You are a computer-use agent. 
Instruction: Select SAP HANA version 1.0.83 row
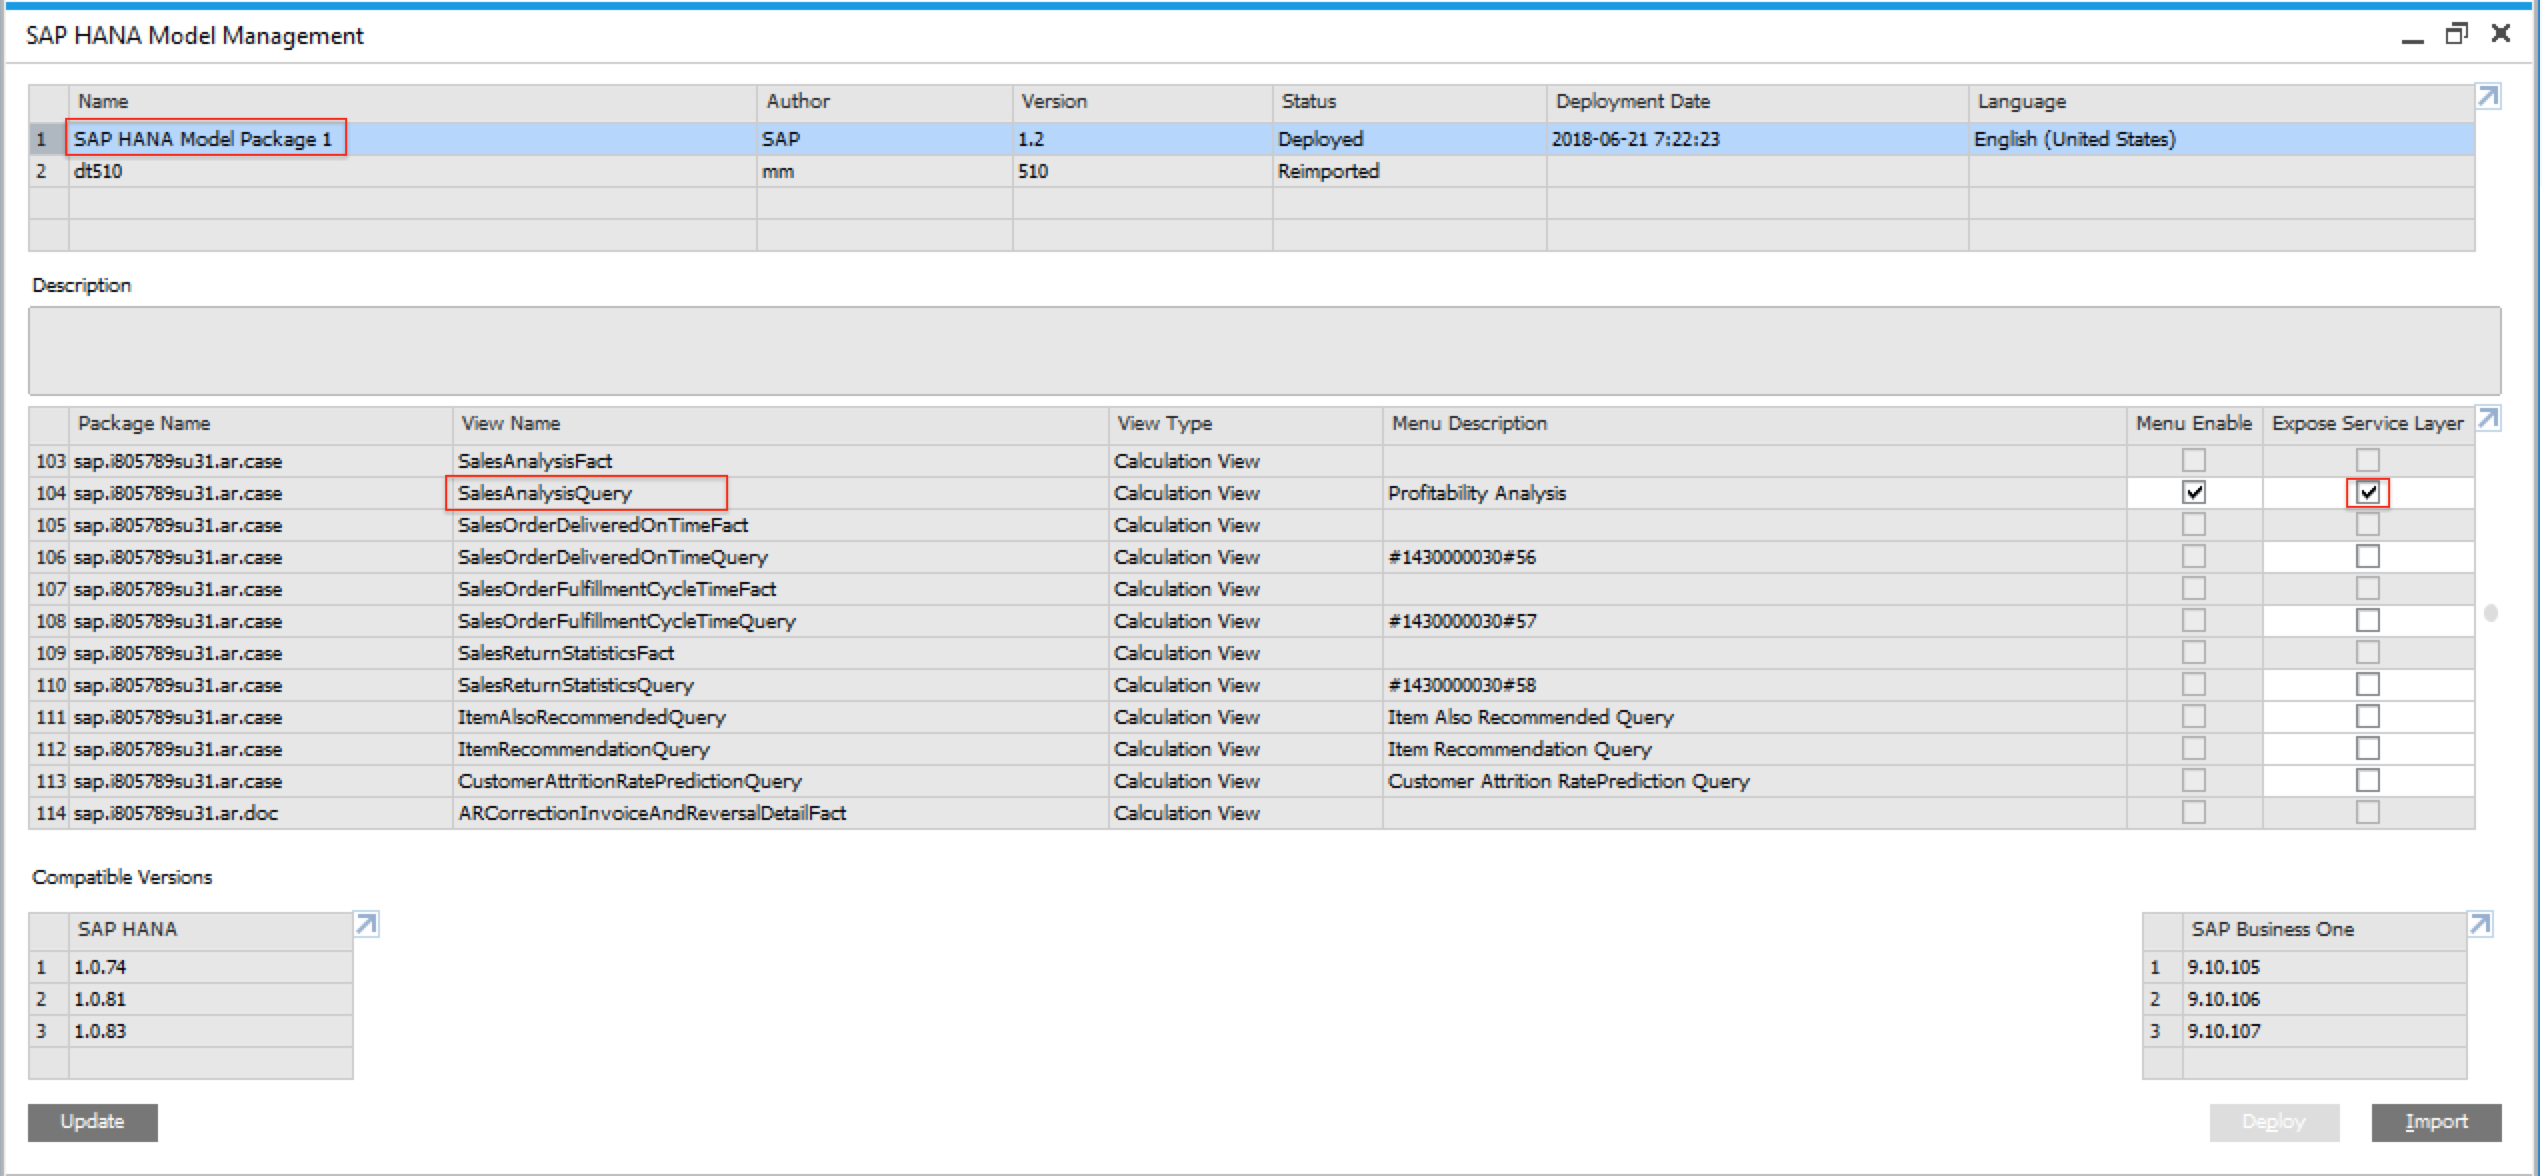(x=191, y=1031)
